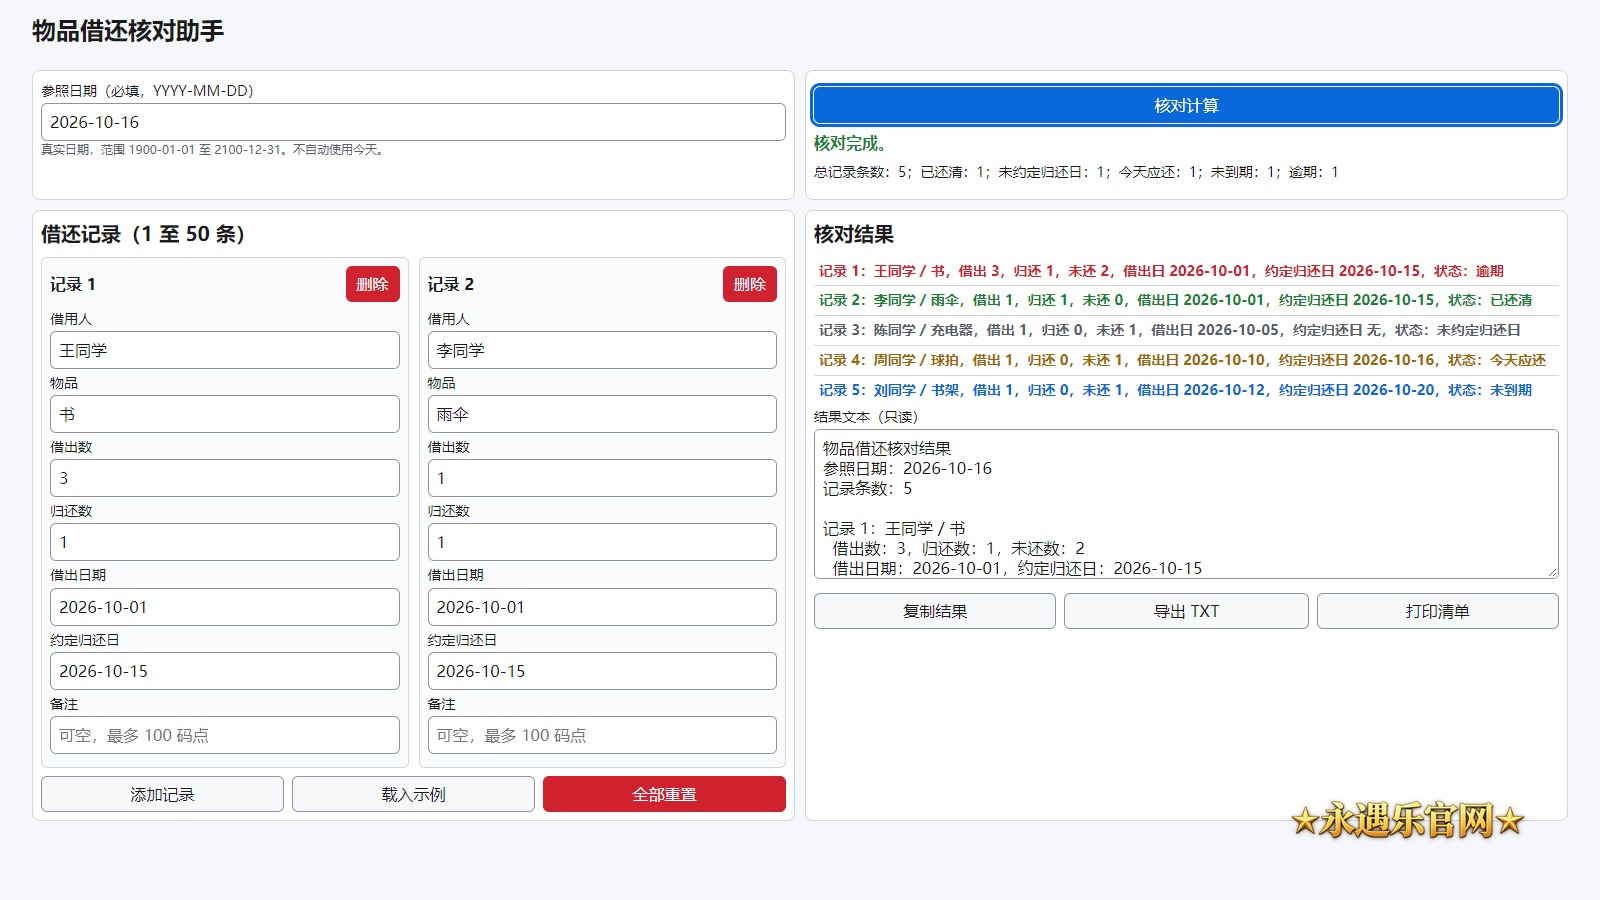Click the 核对计算 button
This screenshot has width=1600, height=900.
click(x=1186, y=105)
